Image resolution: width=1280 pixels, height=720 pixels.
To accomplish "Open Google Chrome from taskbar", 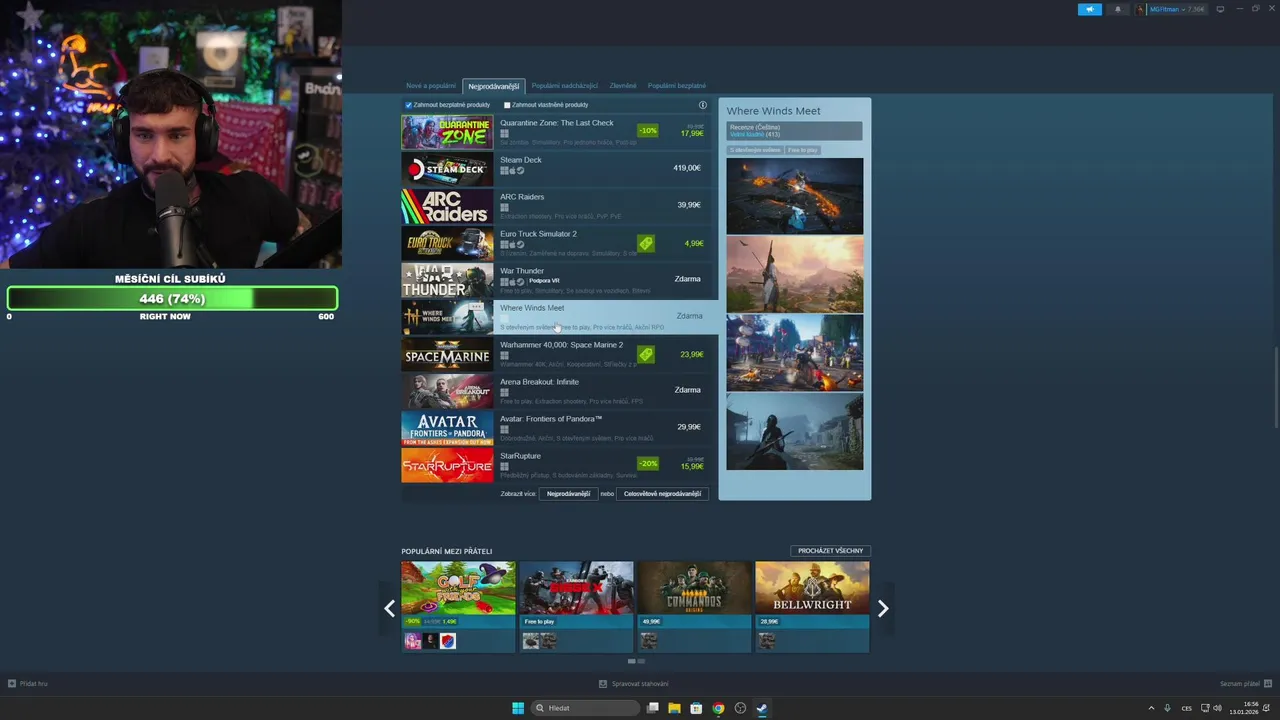I will click(718, 708).
